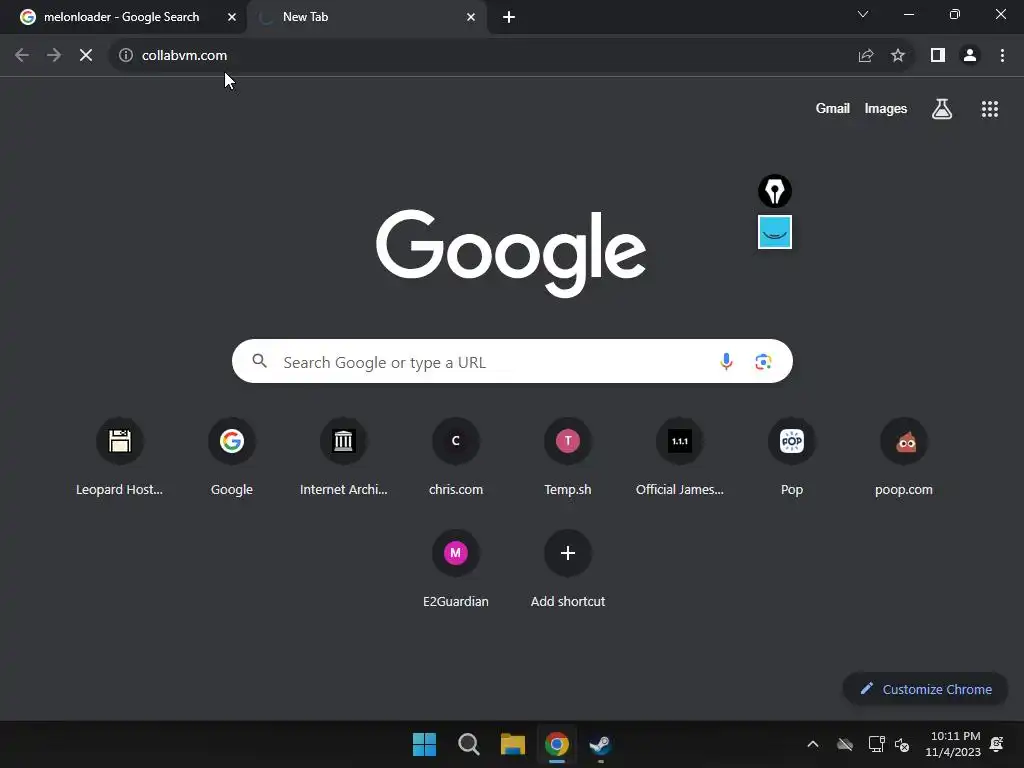Screen dimensions: 1024x768
Task: Expand the tab search chevron
Action: point(863,14)
